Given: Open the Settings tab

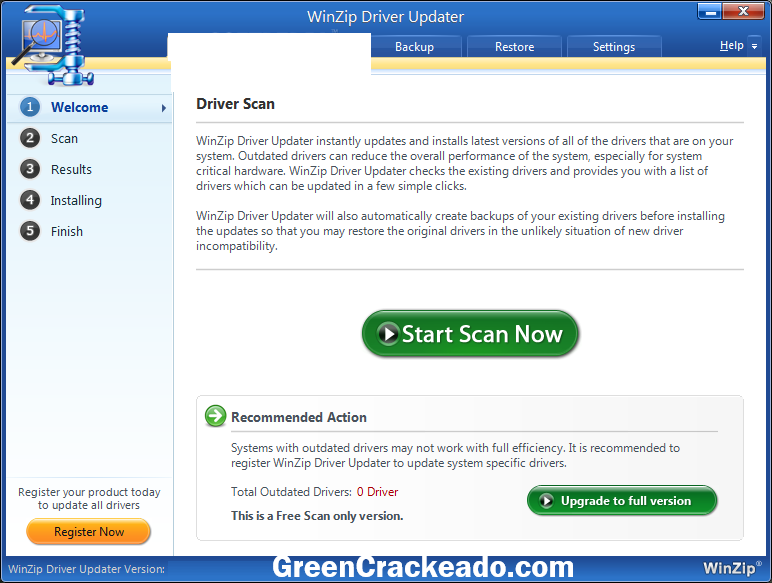Looking at the screenshot, I should 614,47.
